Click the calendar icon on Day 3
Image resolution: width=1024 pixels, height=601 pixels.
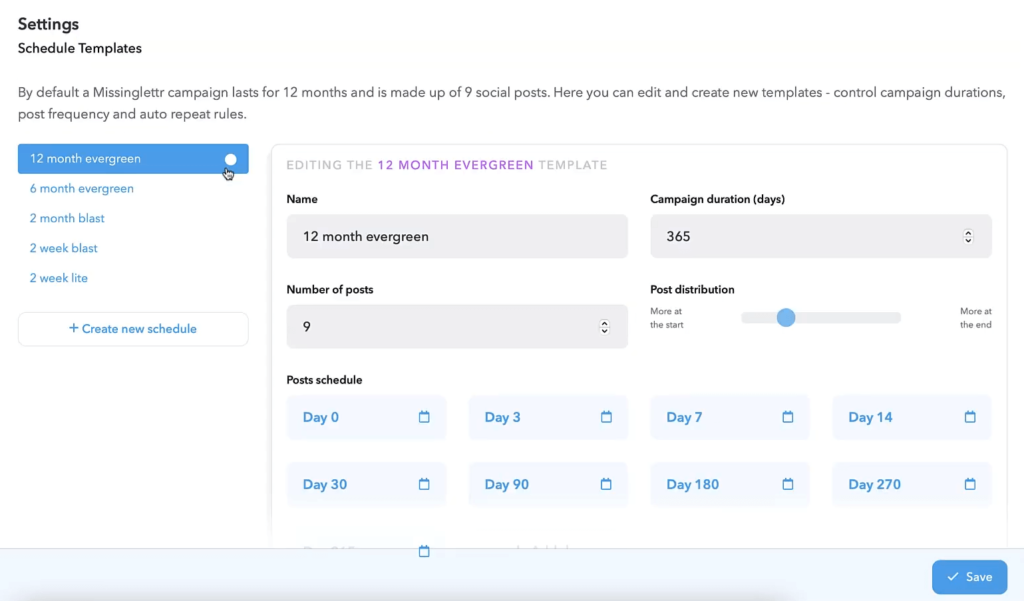pyautogui.click(x=606, y=417)
